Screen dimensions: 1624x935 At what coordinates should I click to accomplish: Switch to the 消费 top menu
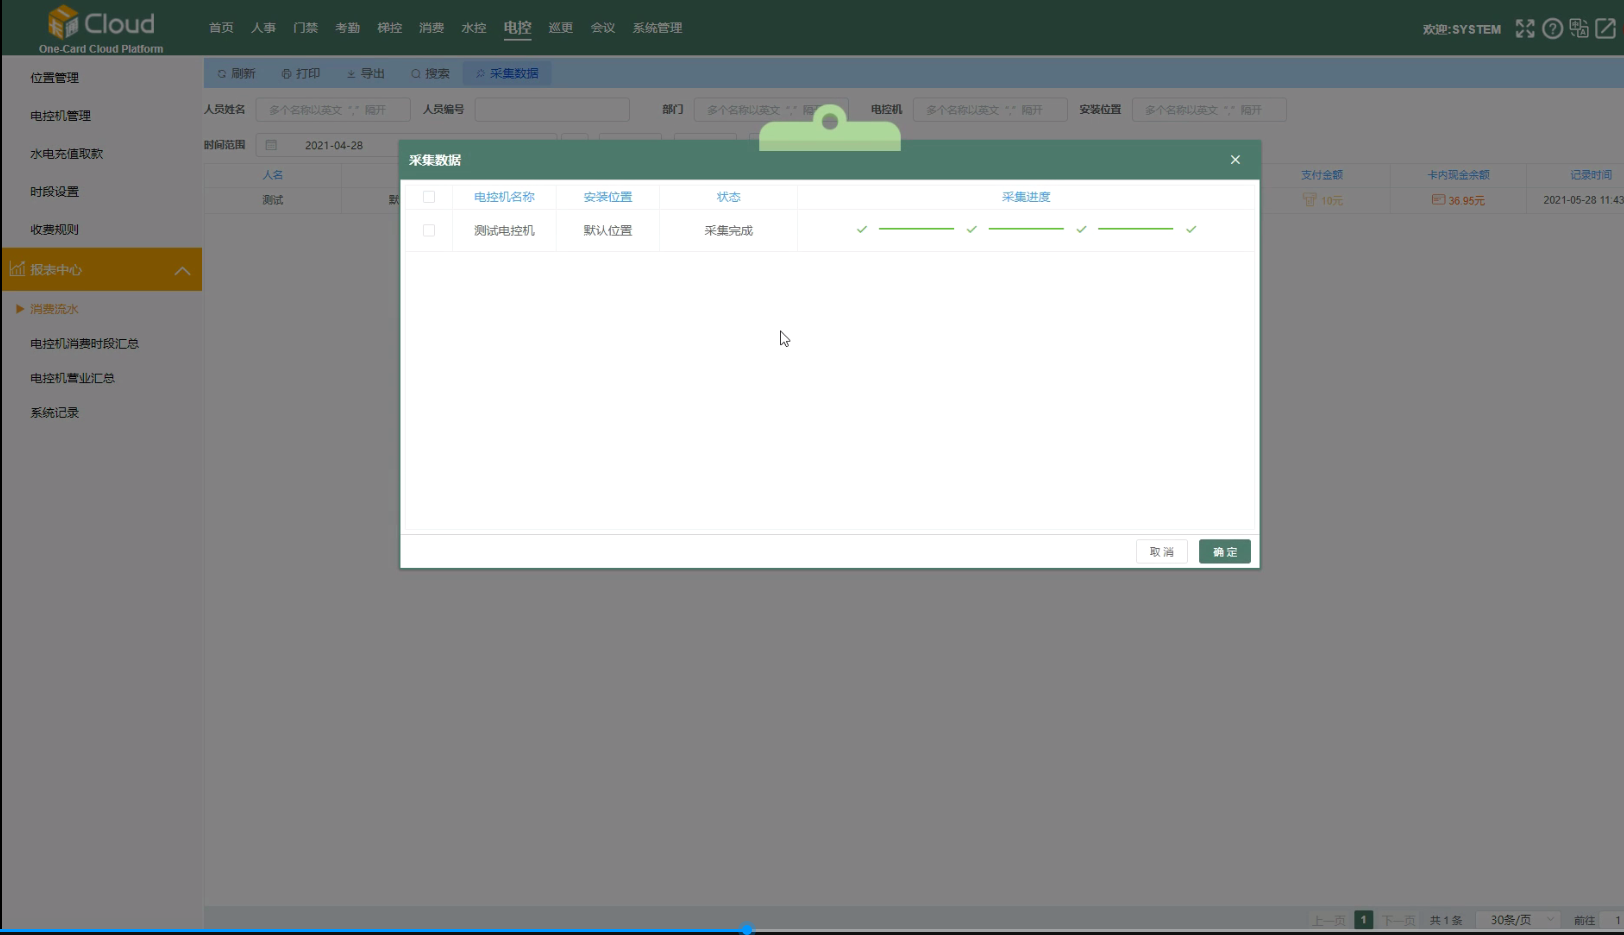(x=432, y=28)
